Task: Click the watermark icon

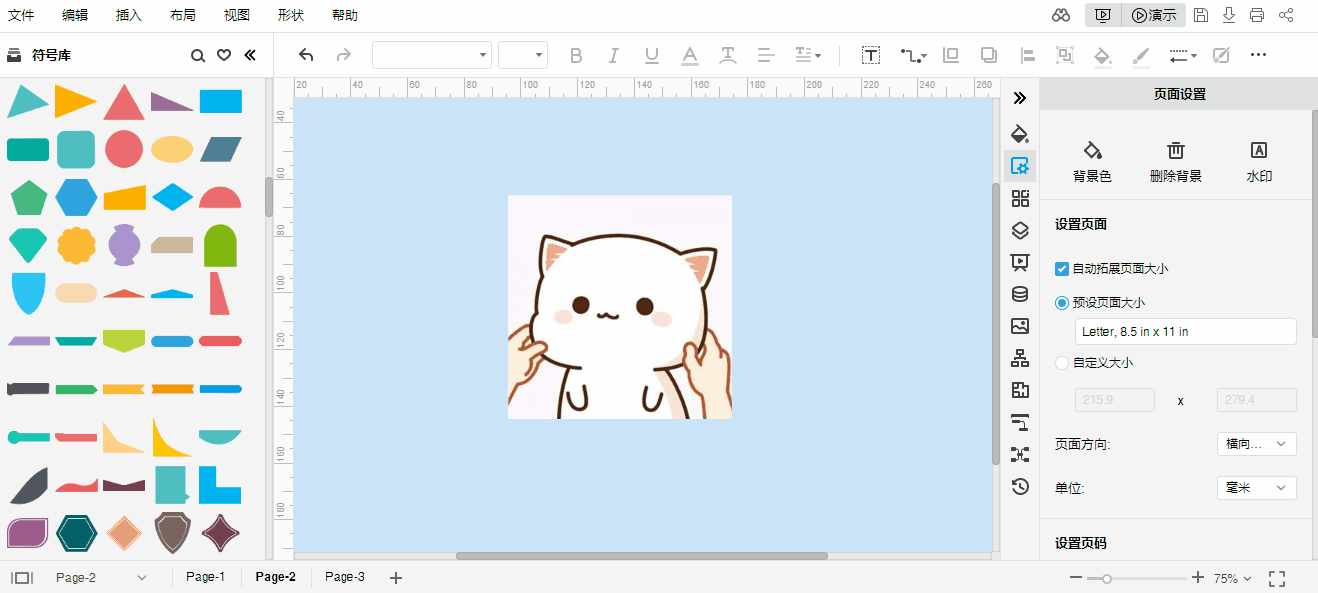Action: [x=1259, y=151]
